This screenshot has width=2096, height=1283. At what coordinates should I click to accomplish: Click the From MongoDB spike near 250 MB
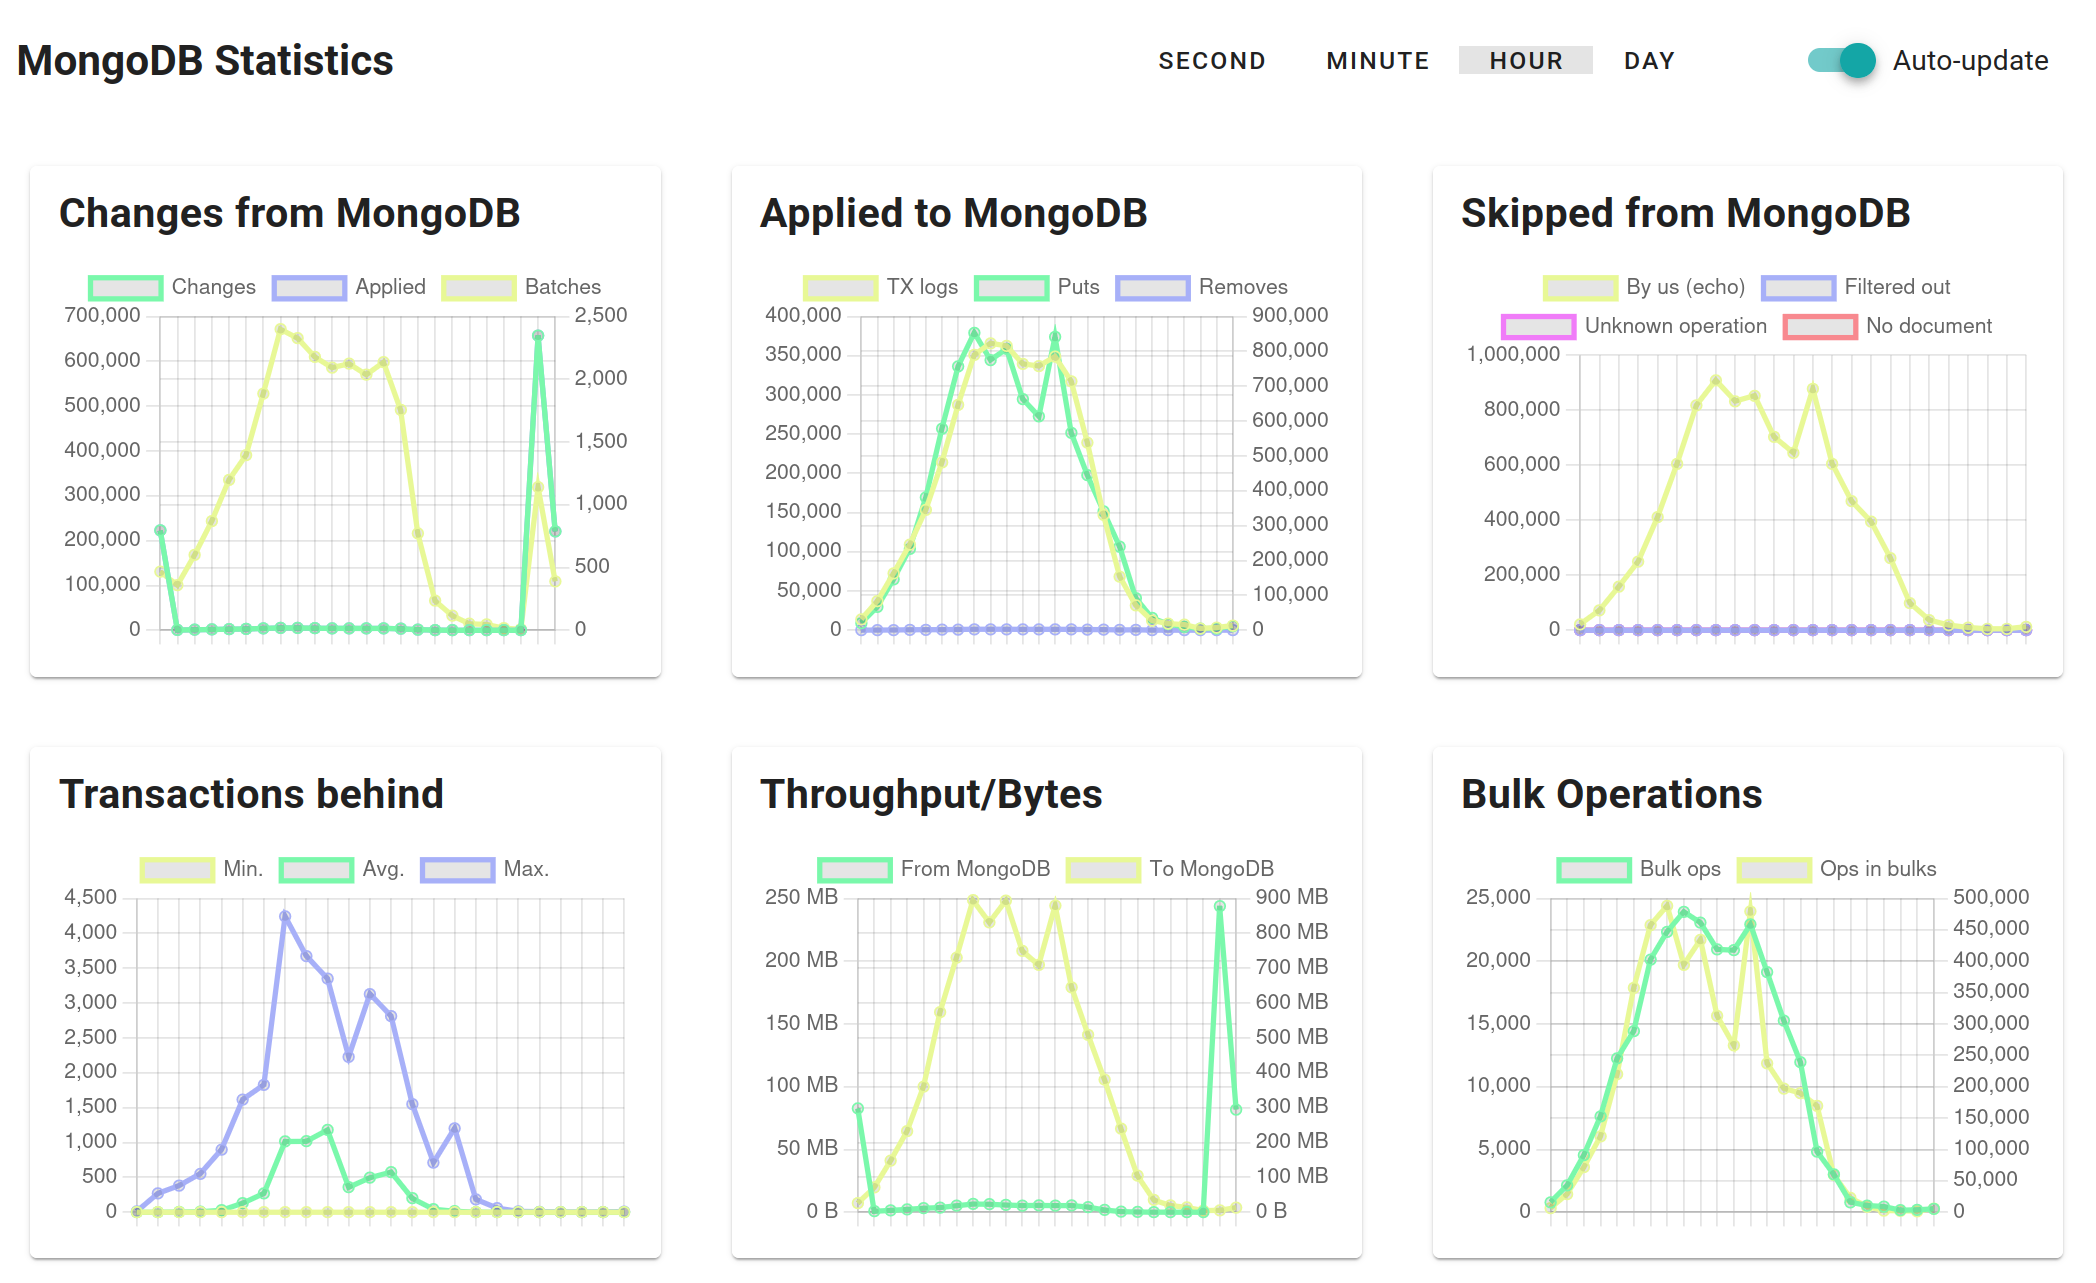coord(1219,906)
